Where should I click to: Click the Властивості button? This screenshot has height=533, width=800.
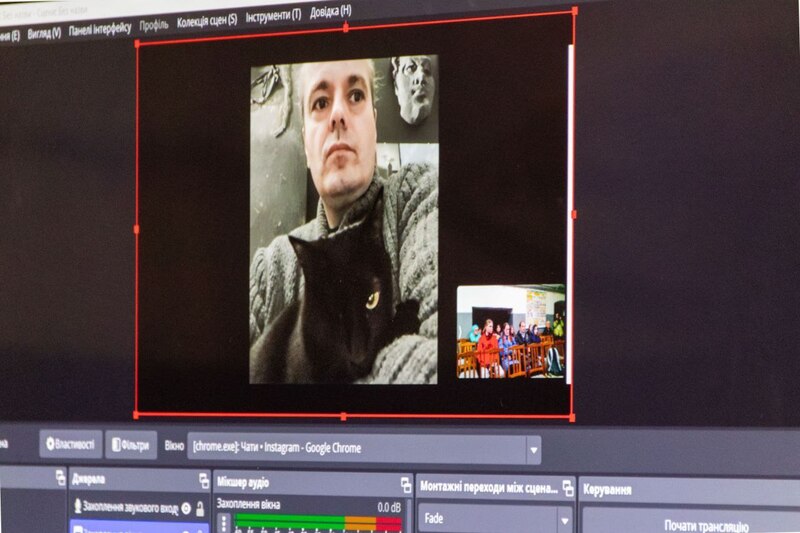(x=70, y=444)
